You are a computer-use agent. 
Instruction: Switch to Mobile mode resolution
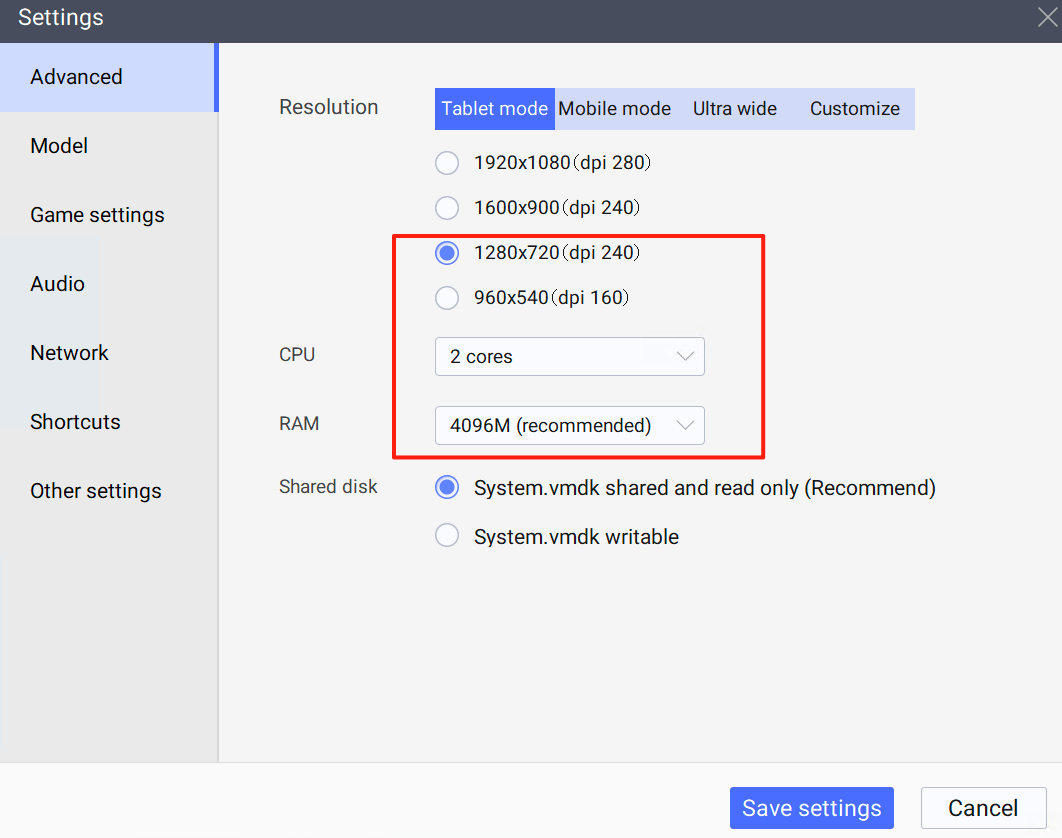(614, 109)
